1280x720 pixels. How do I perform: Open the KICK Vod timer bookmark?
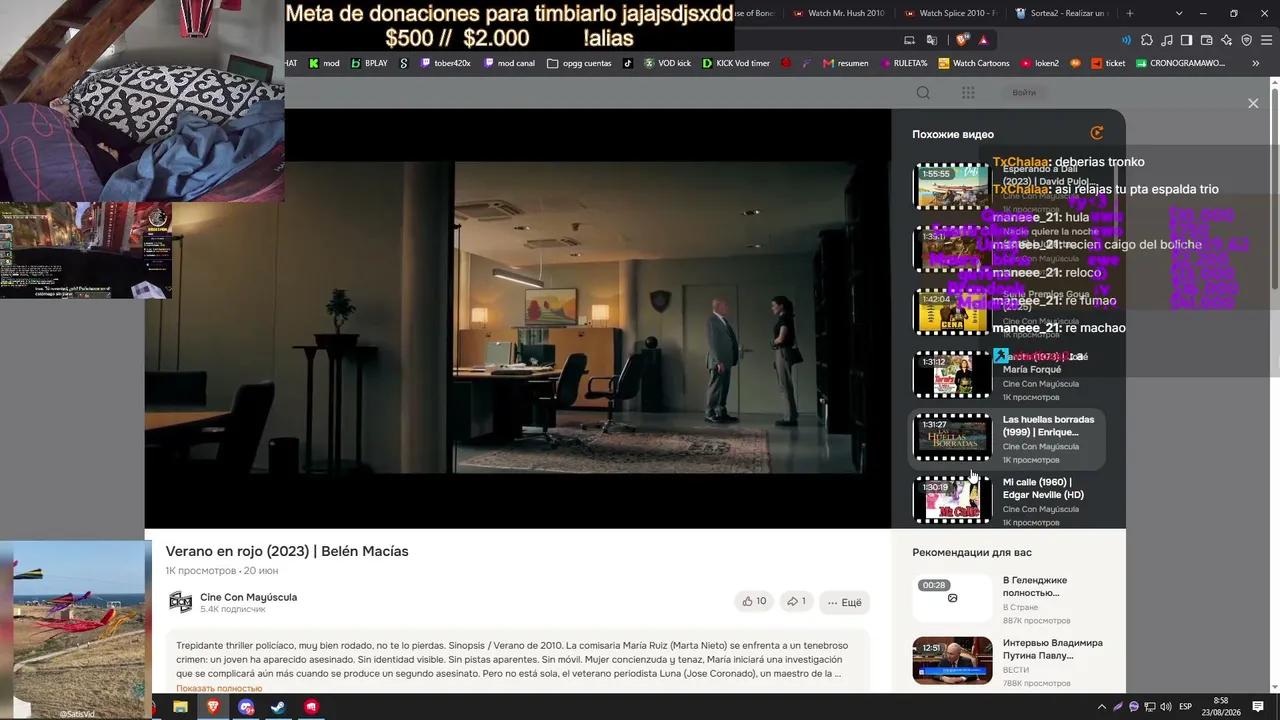(736, 63)
